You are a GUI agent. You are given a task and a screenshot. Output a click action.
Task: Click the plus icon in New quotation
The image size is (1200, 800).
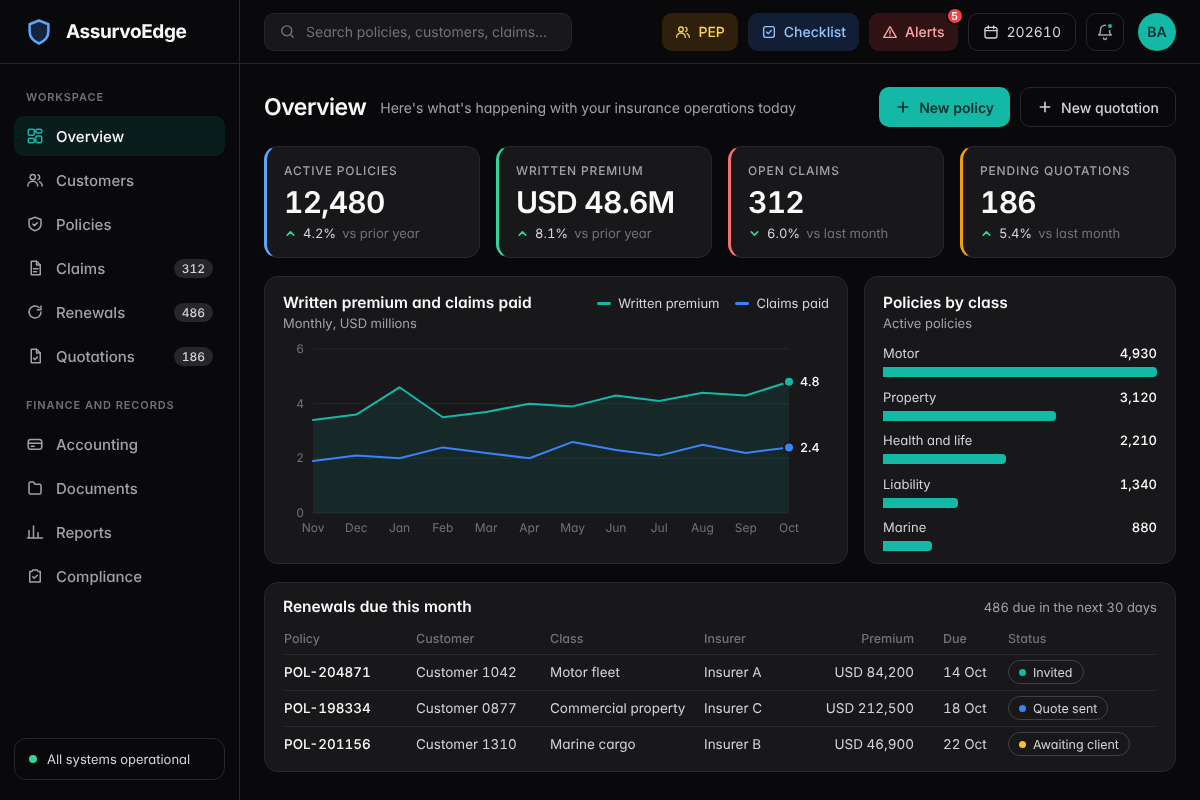click(x=1045, y=107)
